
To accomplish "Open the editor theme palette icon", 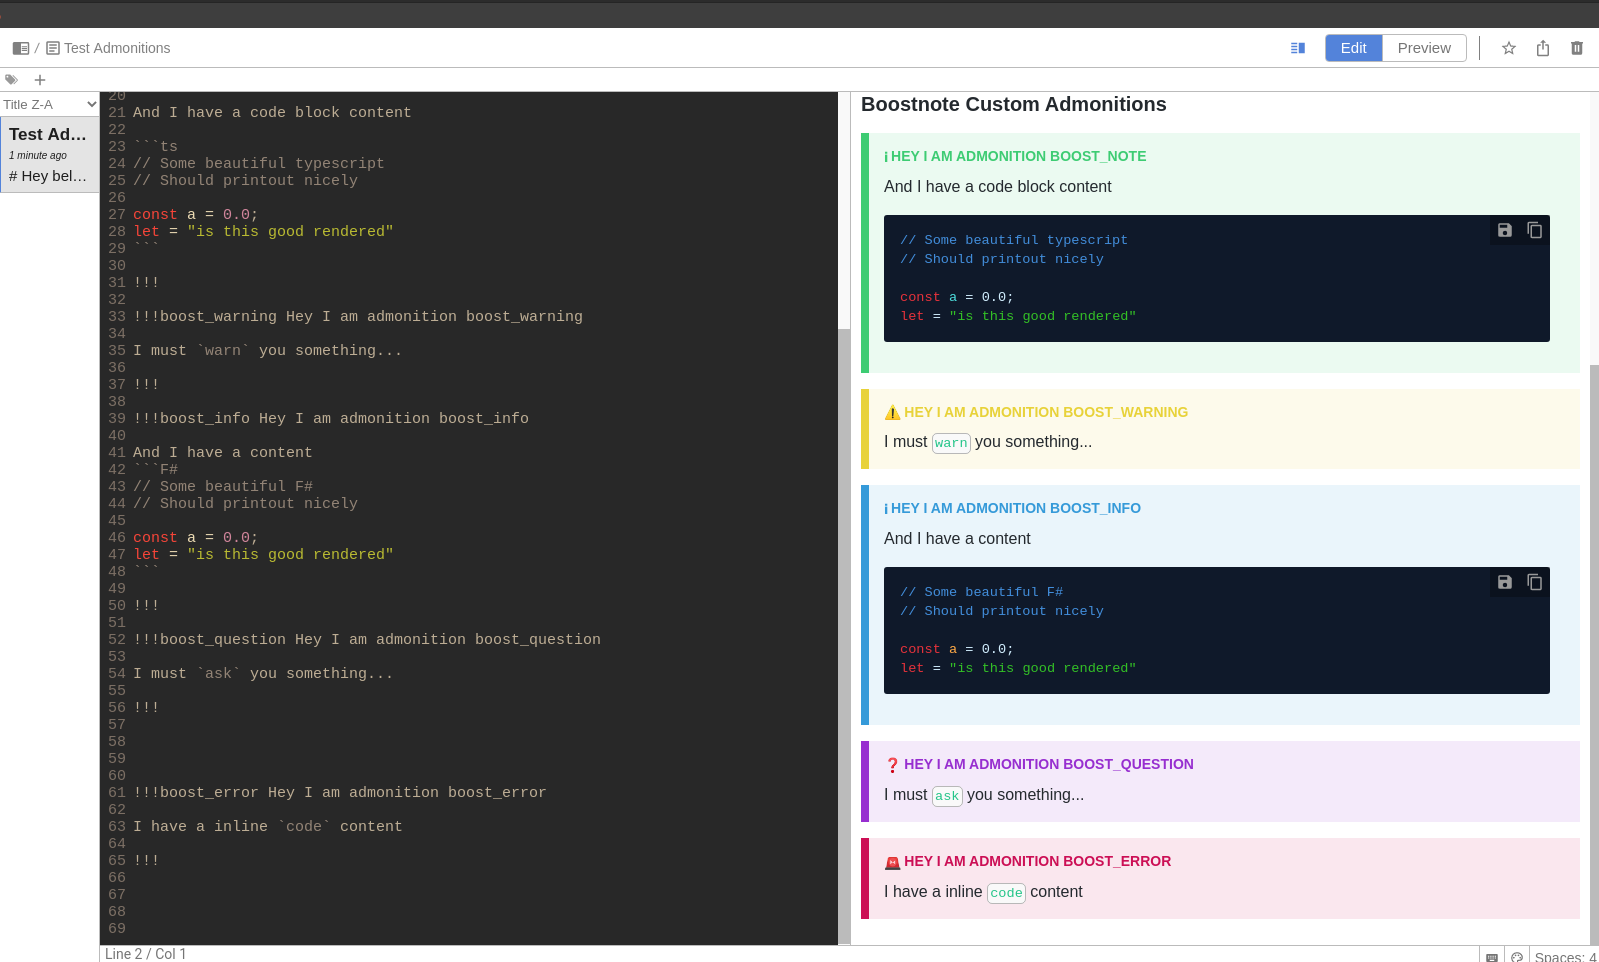I will click(x=1517, y=957).
